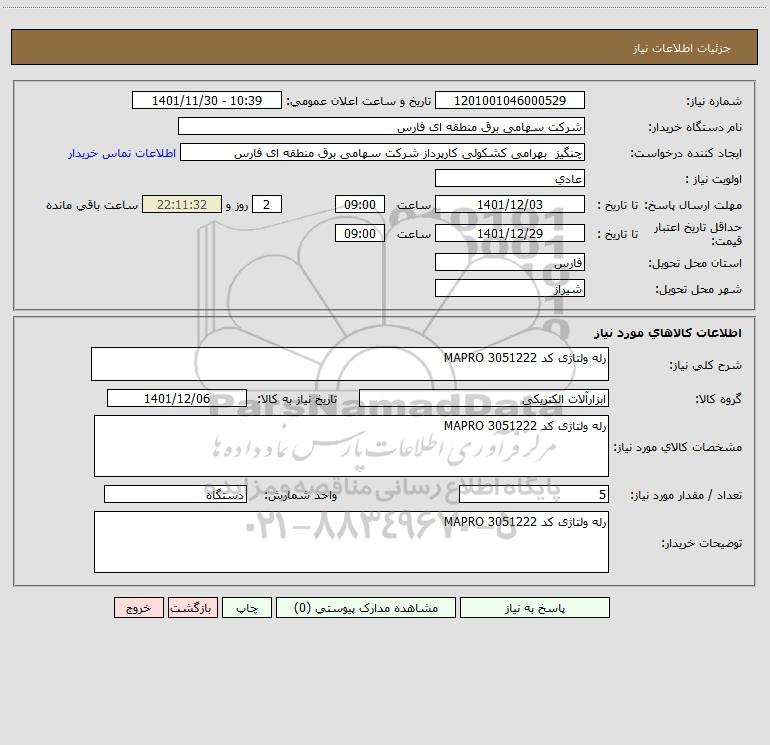Image resolution: width=770 pixels, height=745 pixels.
Task: Click remaining time countdown 22:11:32
Action: coord(182,204)
